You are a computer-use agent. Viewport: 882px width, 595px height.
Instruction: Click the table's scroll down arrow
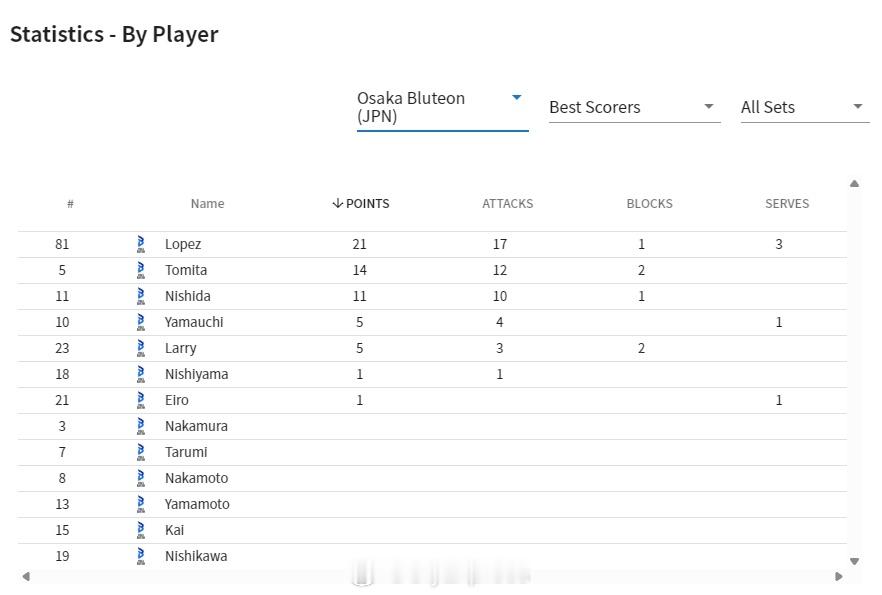pos(854,561)
